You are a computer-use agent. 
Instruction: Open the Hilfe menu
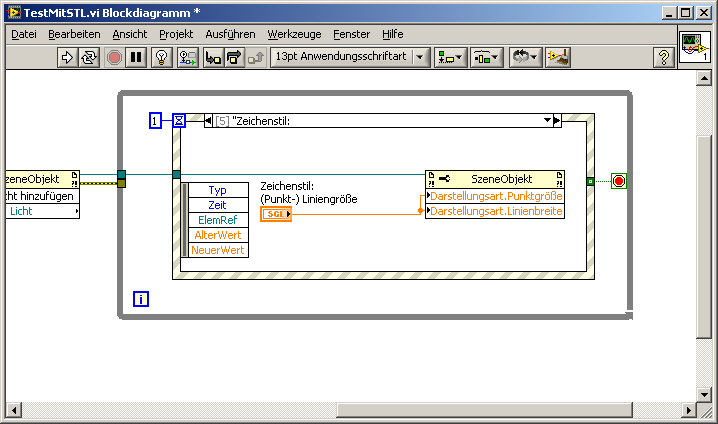[x=392, y=34]
